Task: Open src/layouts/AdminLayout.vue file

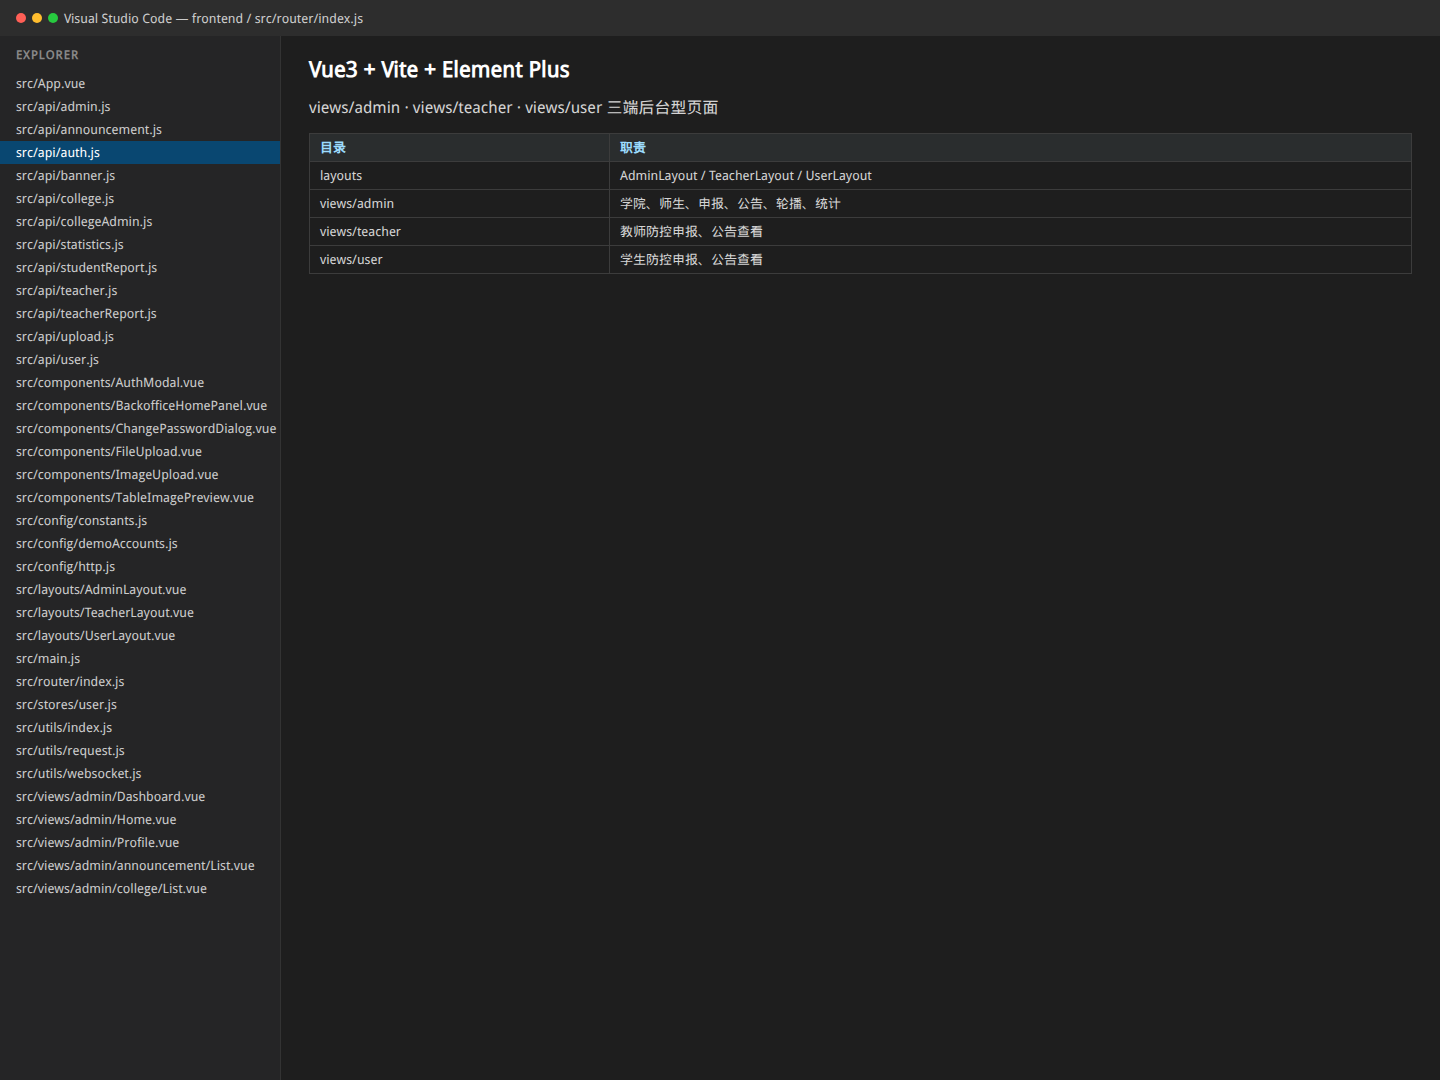Action: click(x=140, y=590)
